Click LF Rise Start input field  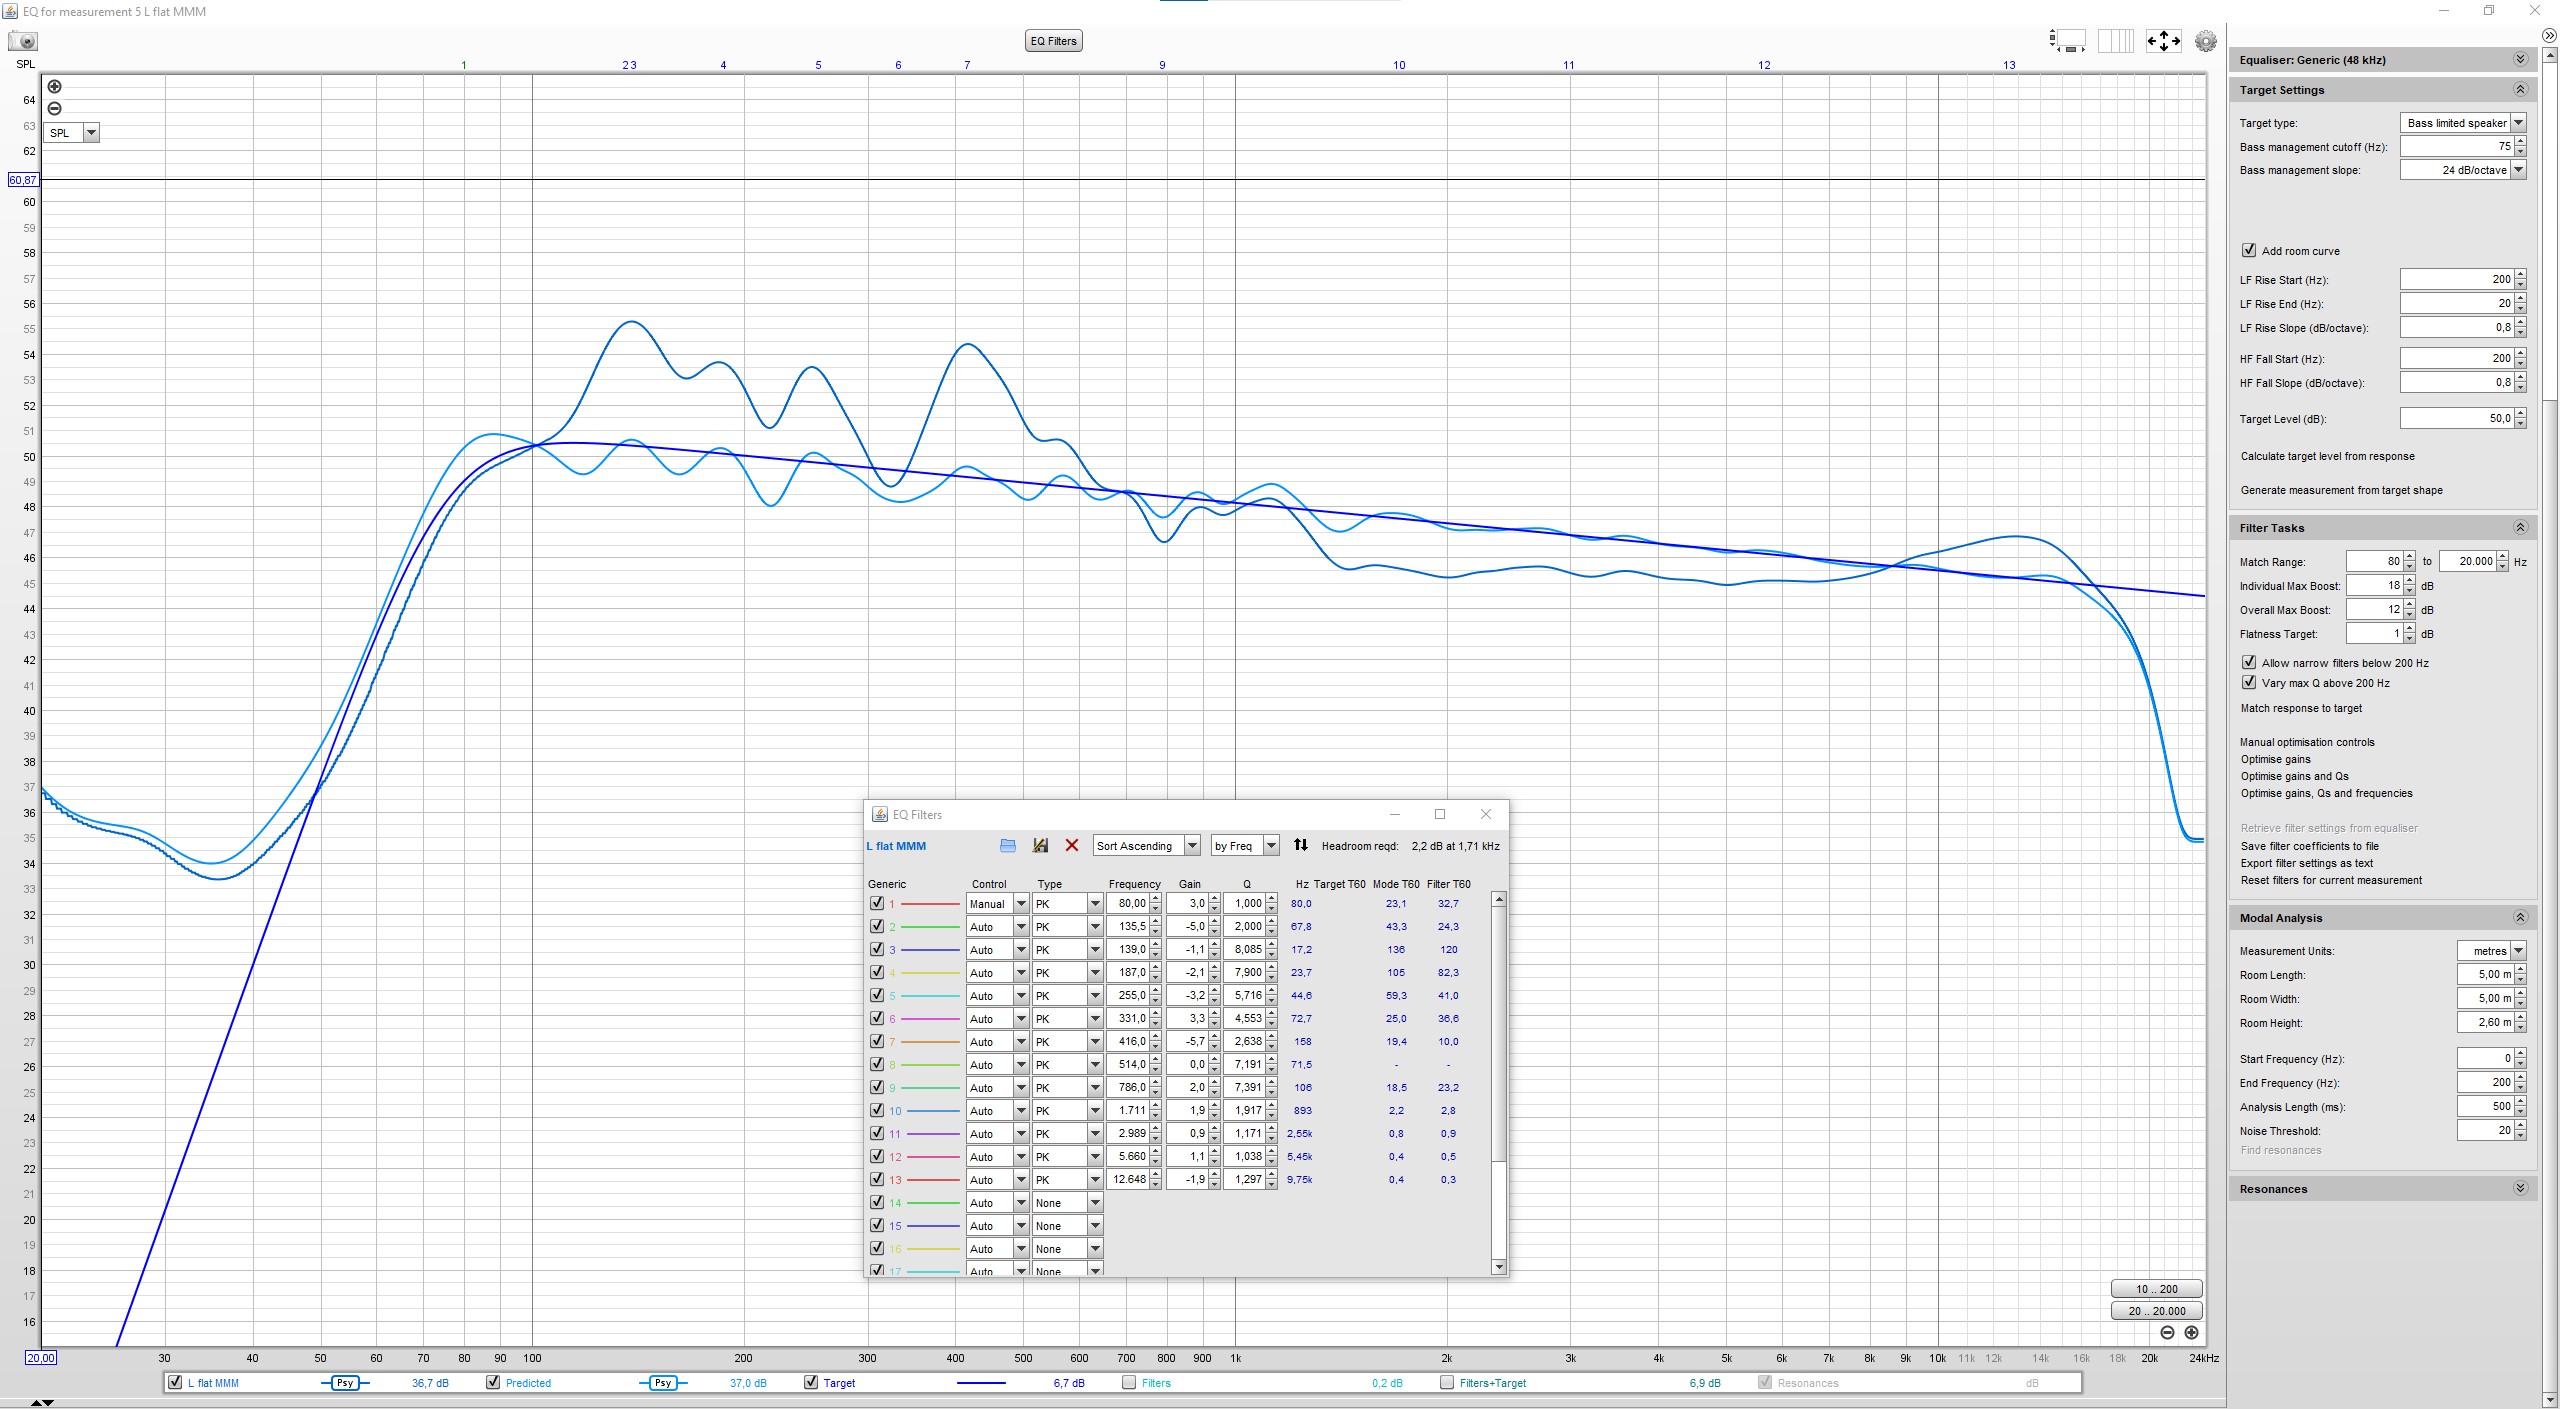coord(2456,279)
